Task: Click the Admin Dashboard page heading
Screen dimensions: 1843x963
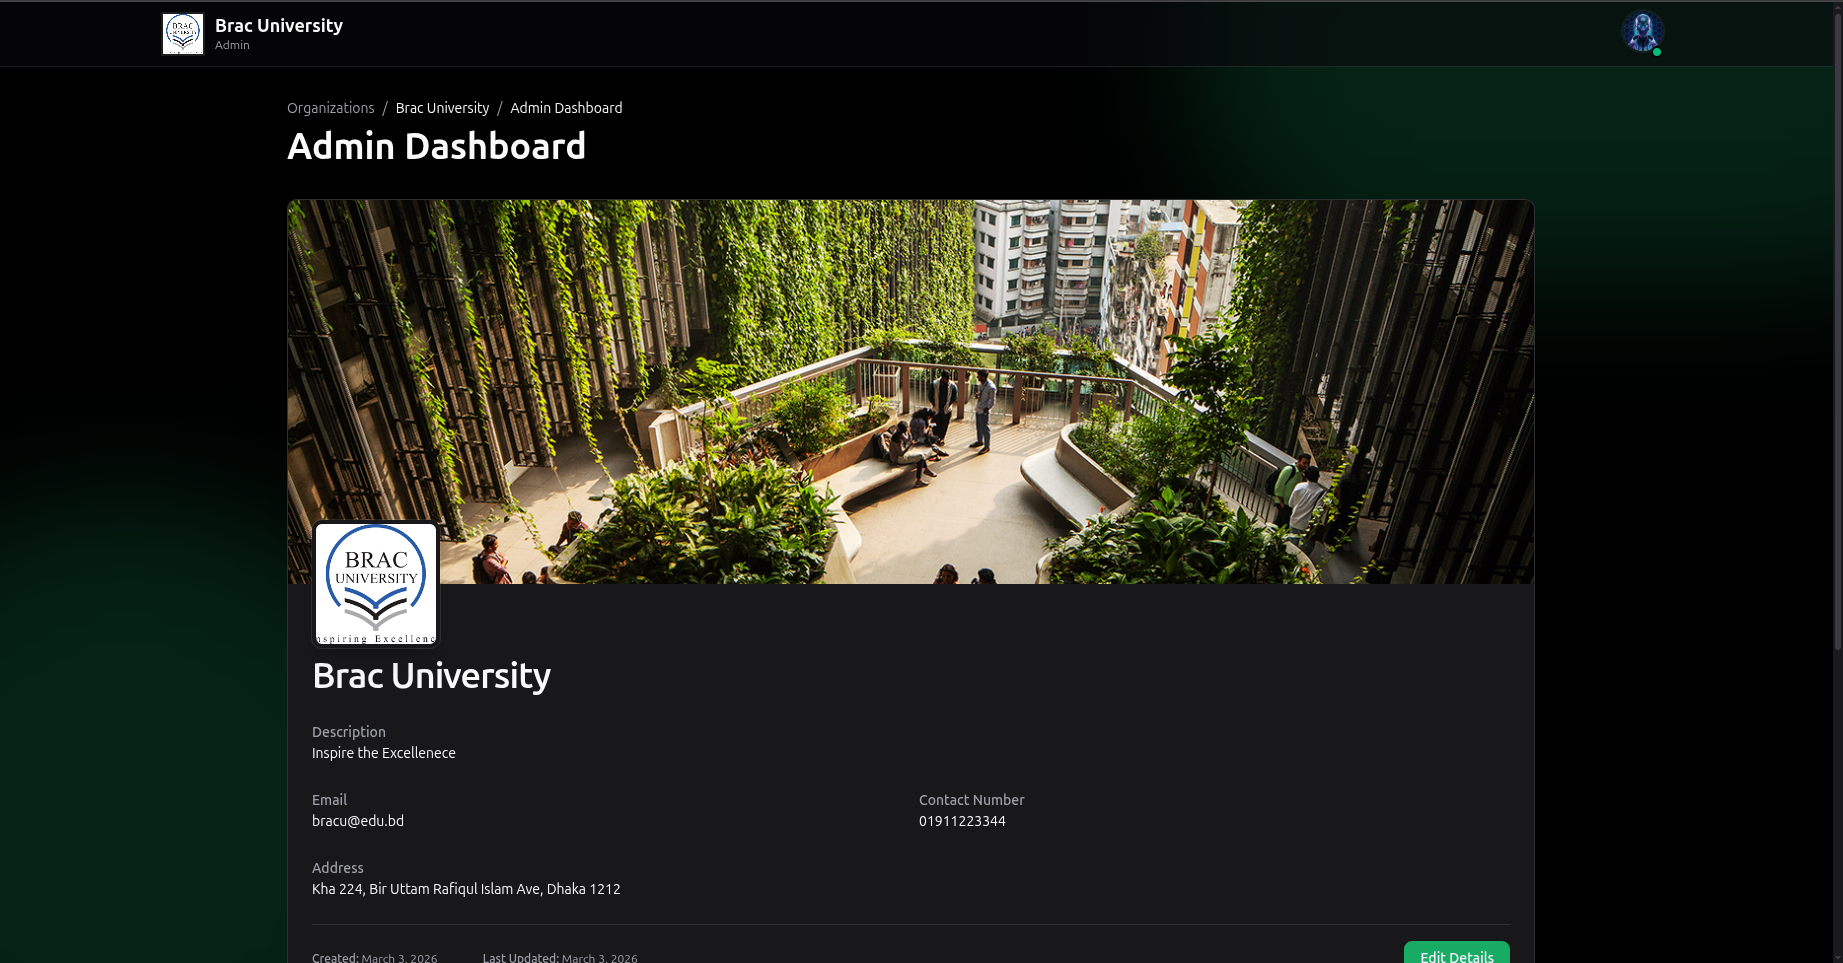Action: coord(436,147)
